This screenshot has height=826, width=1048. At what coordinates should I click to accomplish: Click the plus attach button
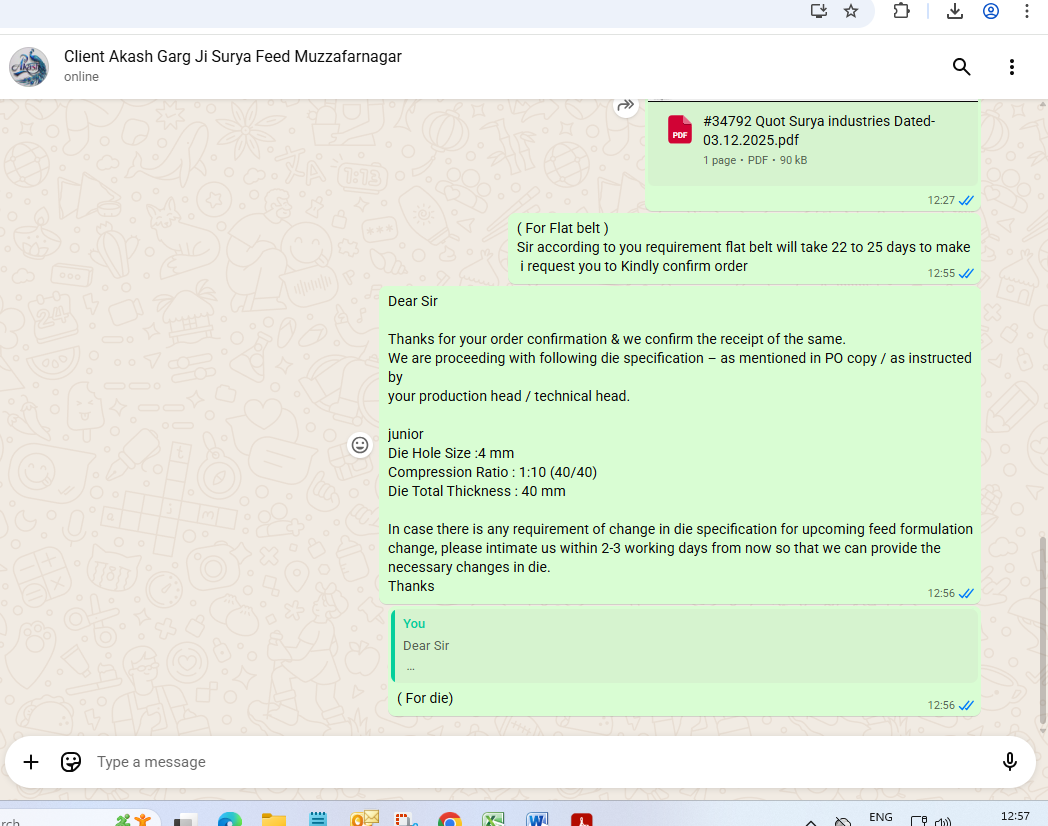tap(31, 762)
